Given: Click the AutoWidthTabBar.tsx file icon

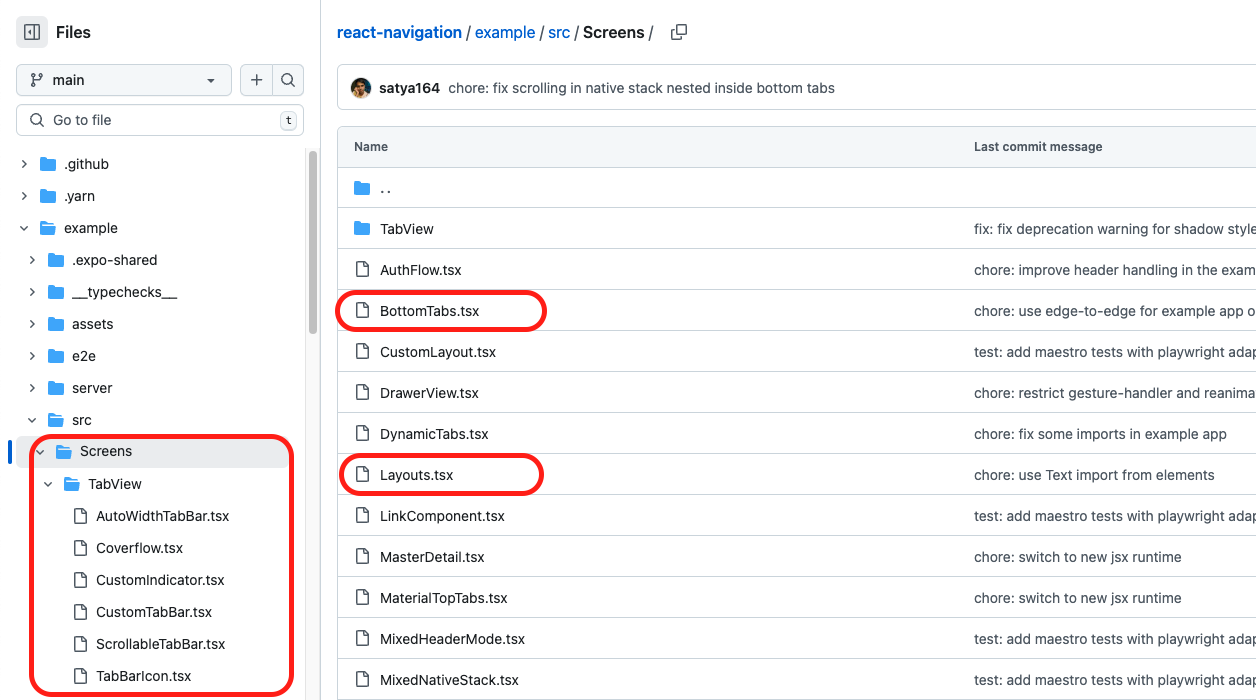Looking at the screenshot, I should coord(80,516).
